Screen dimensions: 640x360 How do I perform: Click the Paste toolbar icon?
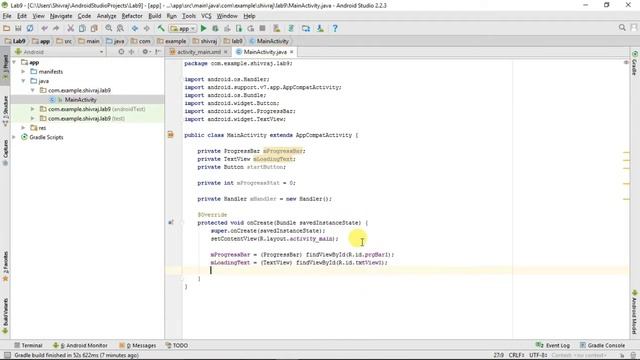click(x=94, y=29)
